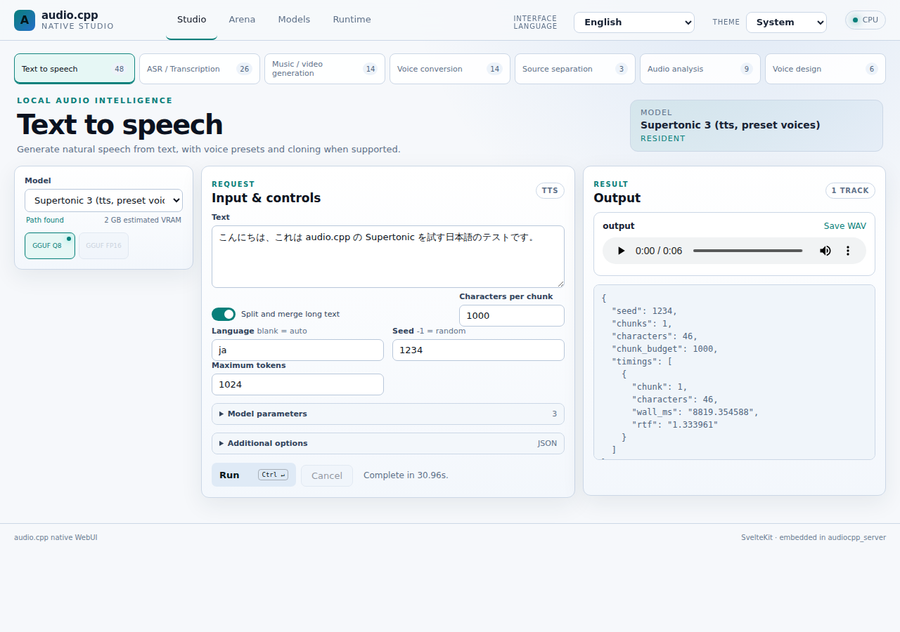Image resolution: width=900 pixels, height=632 pixels.
Task: Click the '2 GB estimated VRAM' text
Action: (143, 220)
